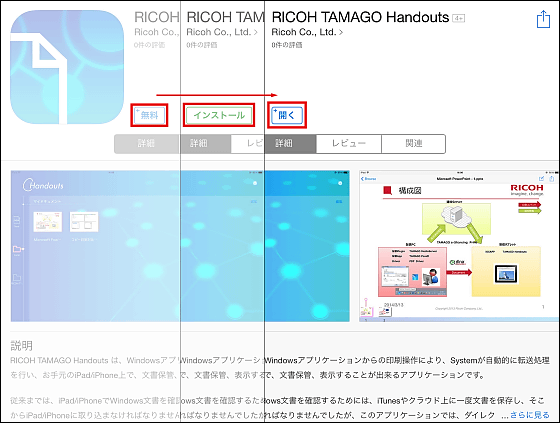
Task: Open the RICOH TAMAGO Handouts app icon
Action: [67, 67]
